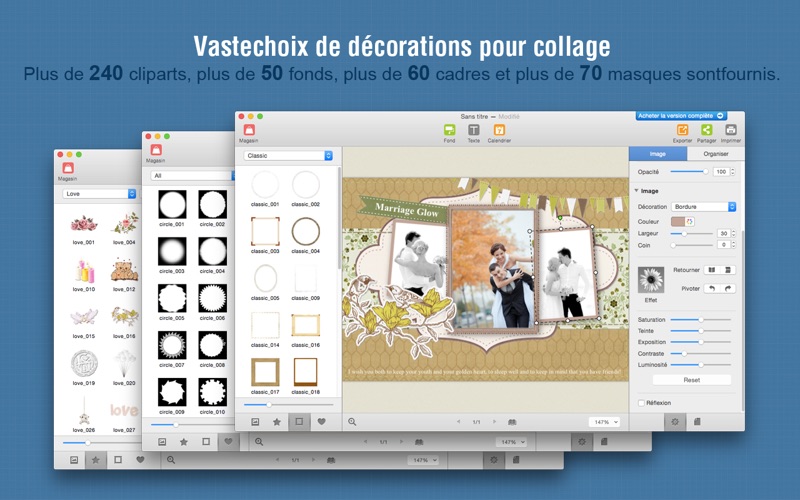Image resolution: width=800 pixels, height=500 pixels.
Task: Select the Texte tool icon
Action: coord(473,130)
